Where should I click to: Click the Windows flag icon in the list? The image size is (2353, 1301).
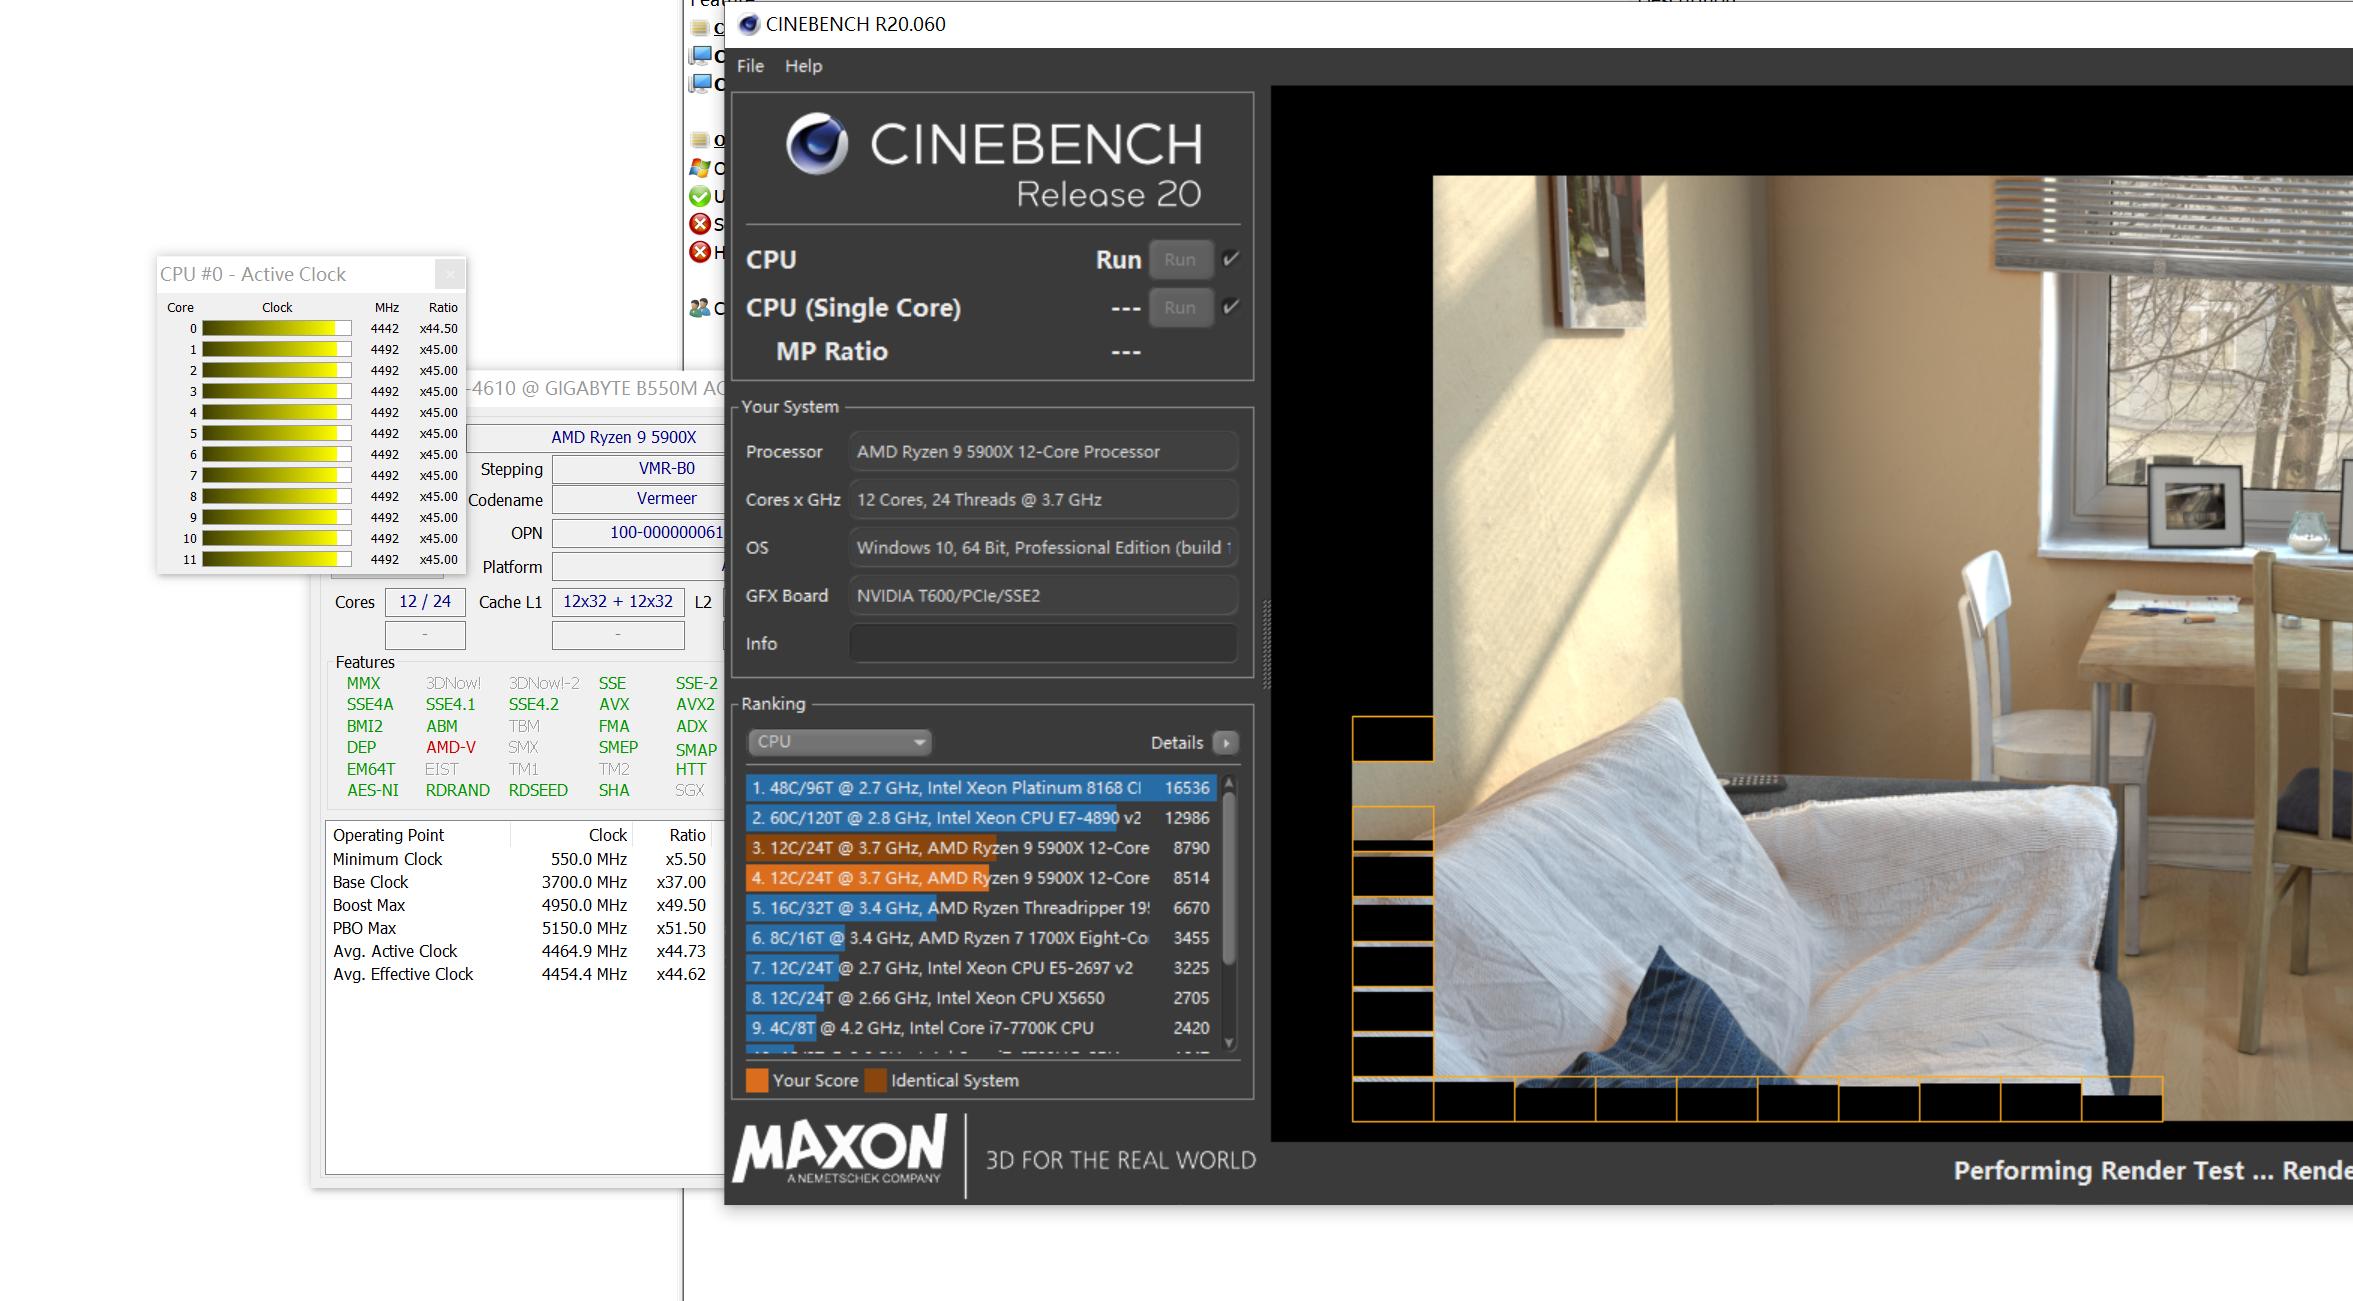700,168
